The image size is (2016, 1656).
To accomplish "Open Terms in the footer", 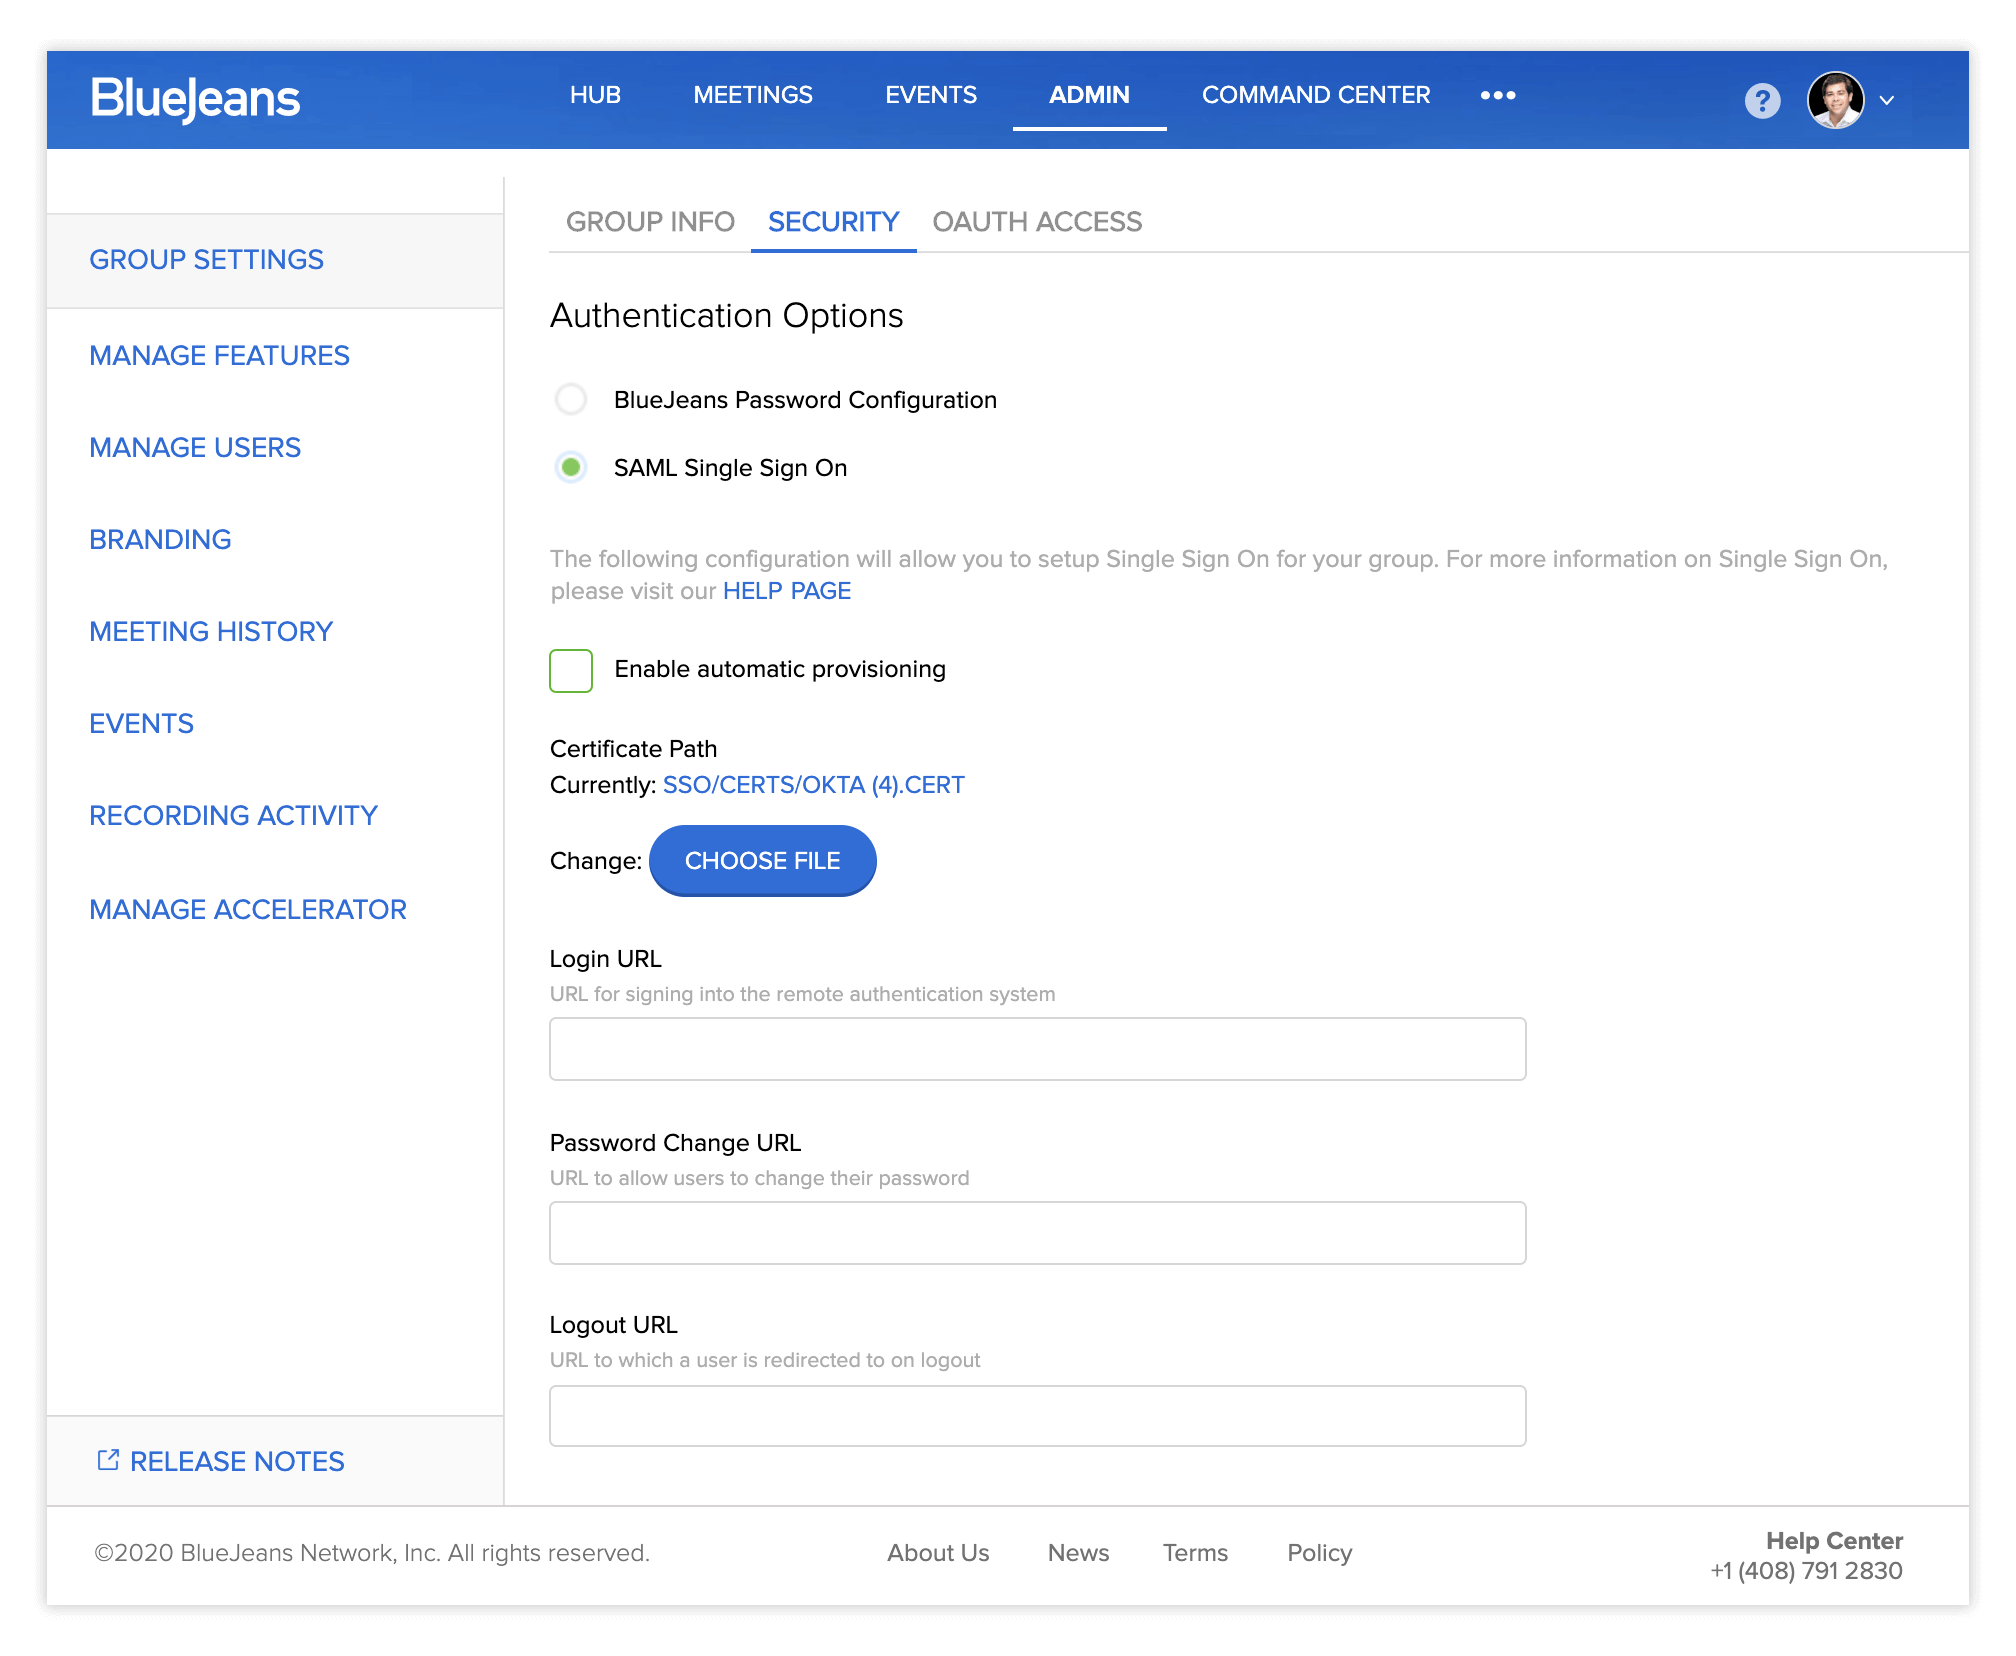I will pos(1195,1553).
